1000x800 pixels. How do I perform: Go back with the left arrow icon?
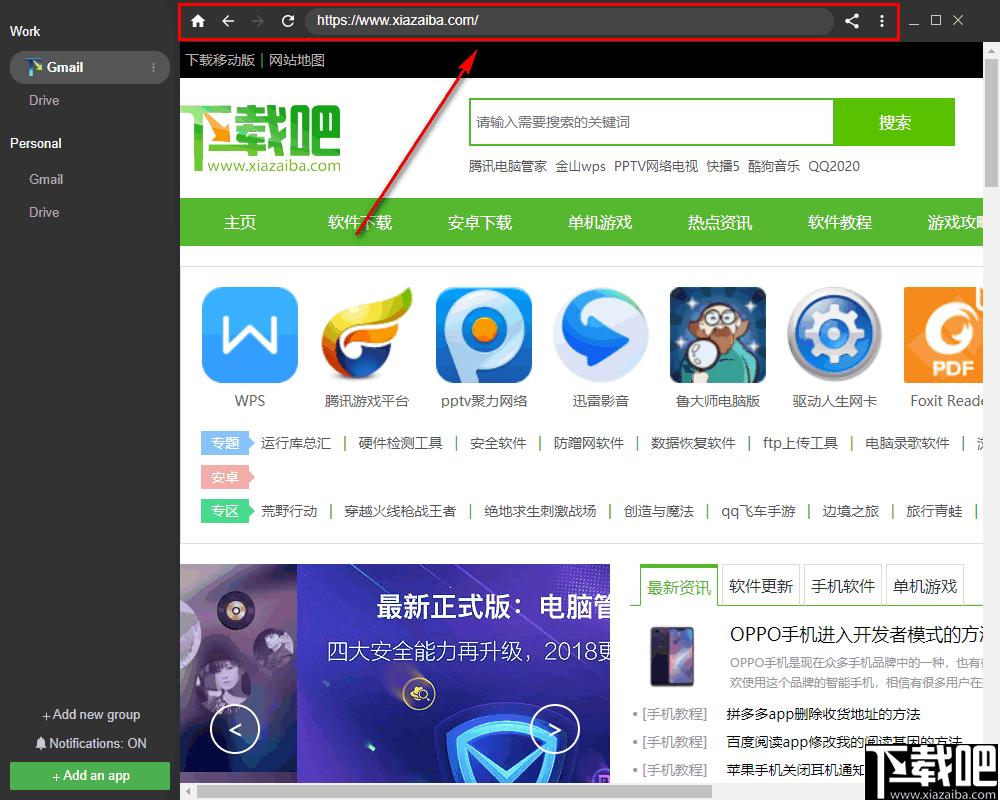(228, 21)
